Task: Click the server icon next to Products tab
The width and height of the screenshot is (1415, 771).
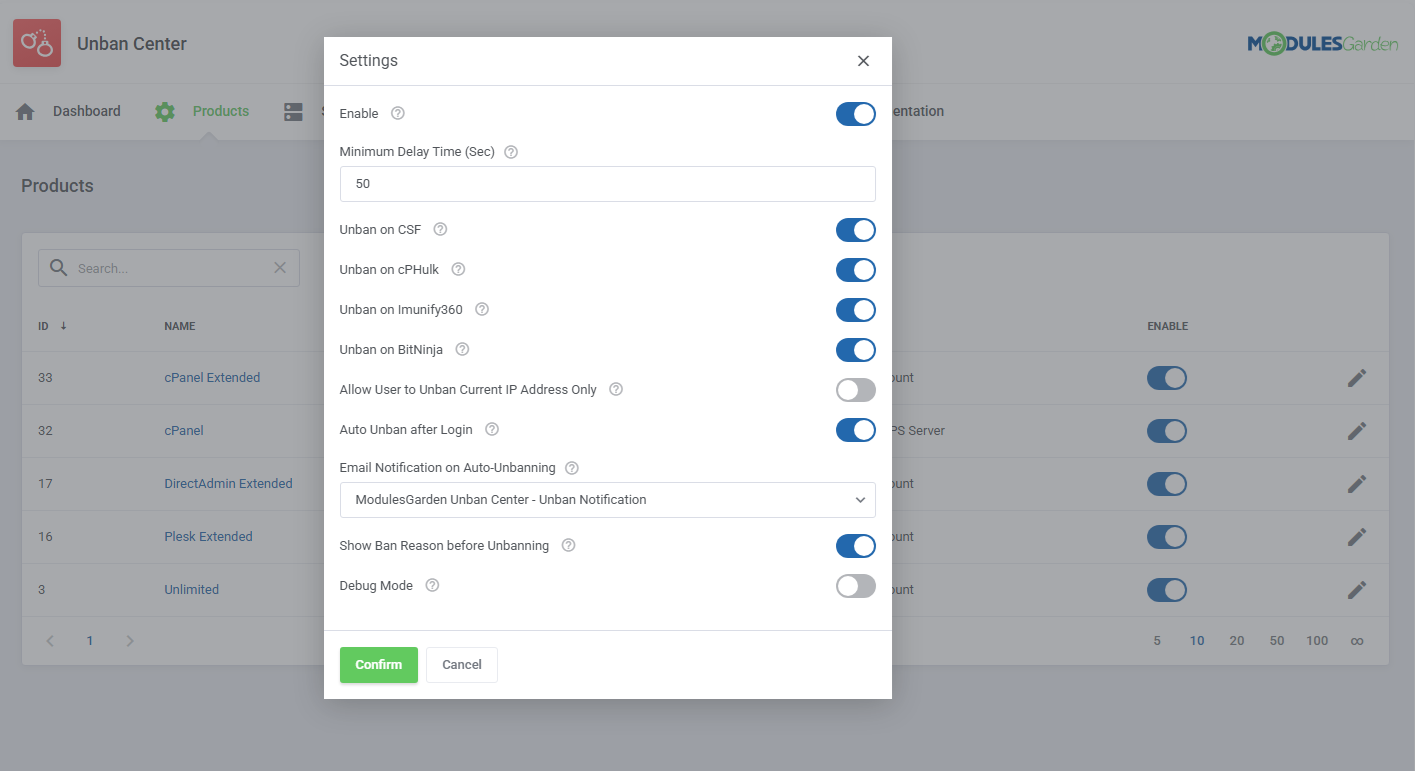Action: coord(293,112)
